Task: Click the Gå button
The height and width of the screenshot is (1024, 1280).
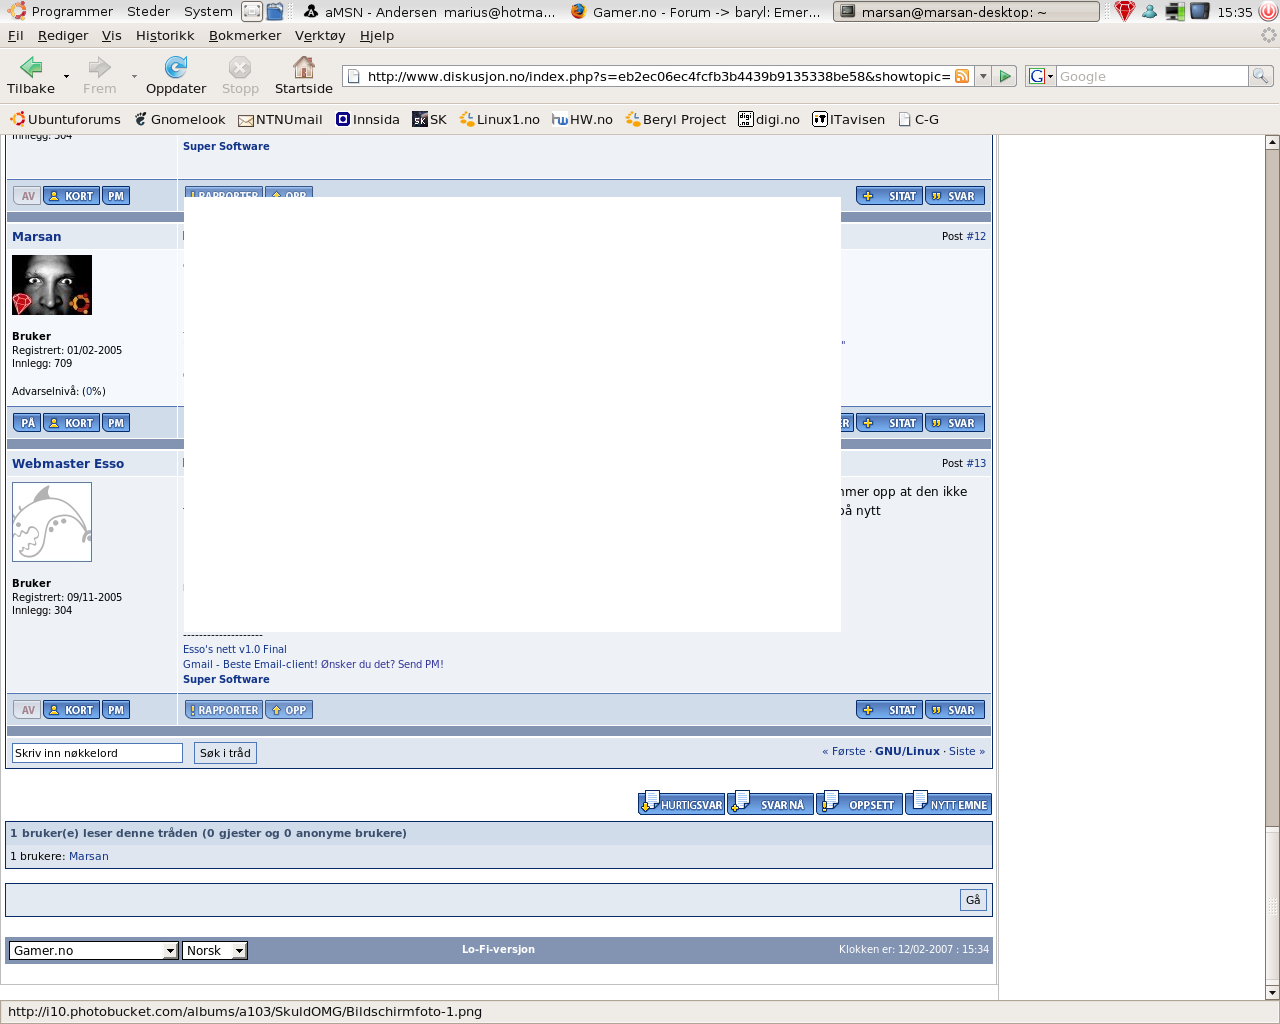Action: (973, 900)
